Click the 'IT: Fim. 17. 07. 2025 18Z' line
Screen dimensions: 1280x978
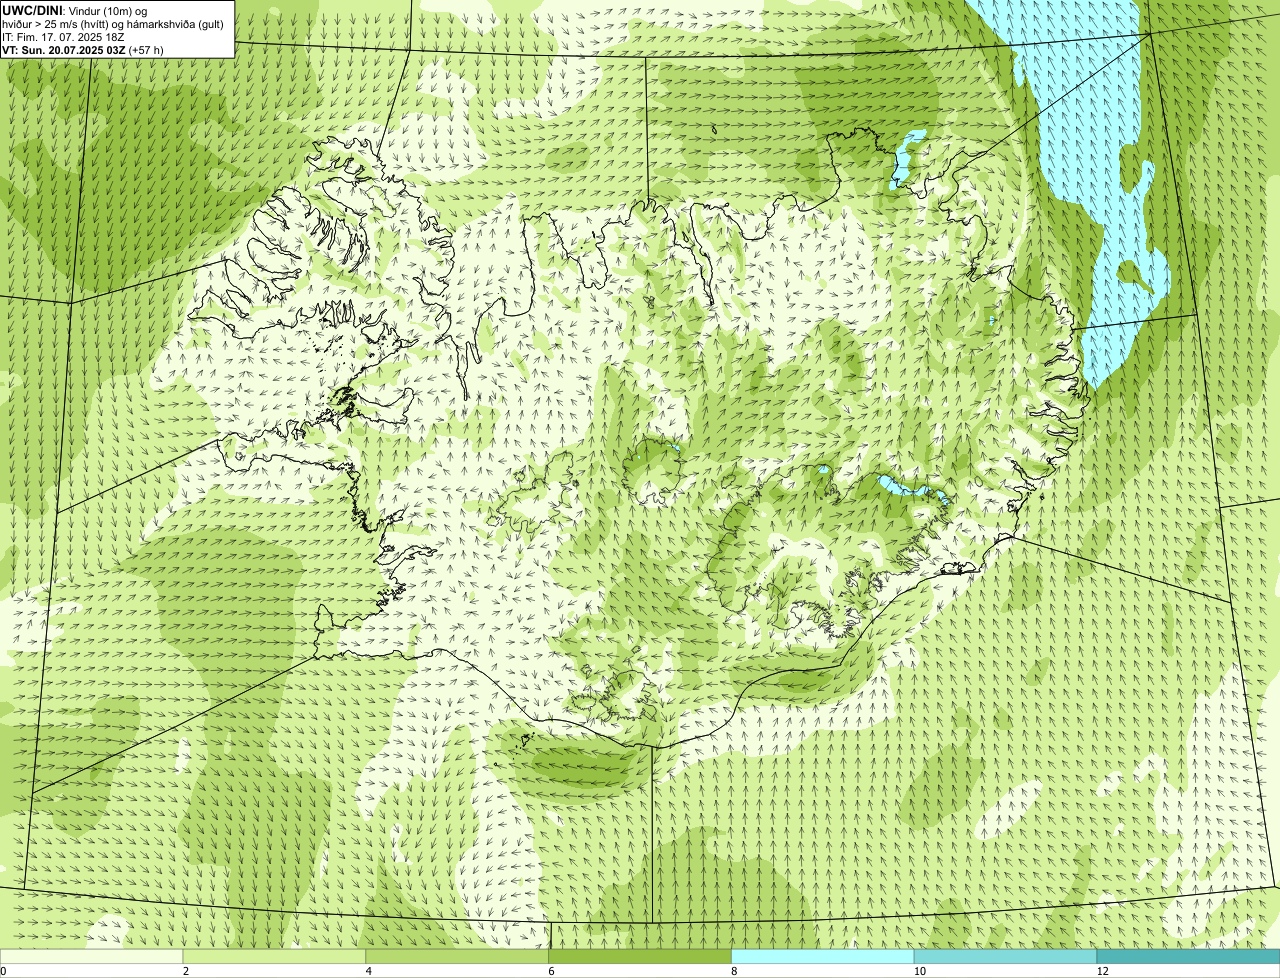coord(62,36)
